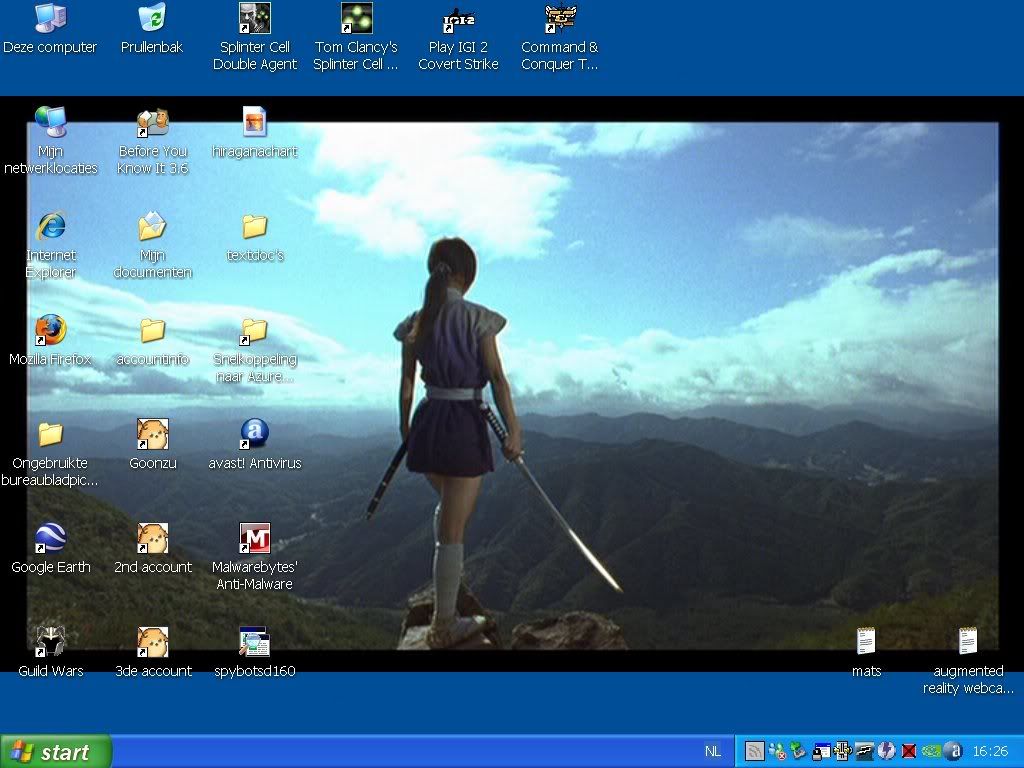
Task: Open the Start menu
Action: (x=56, y=752)
